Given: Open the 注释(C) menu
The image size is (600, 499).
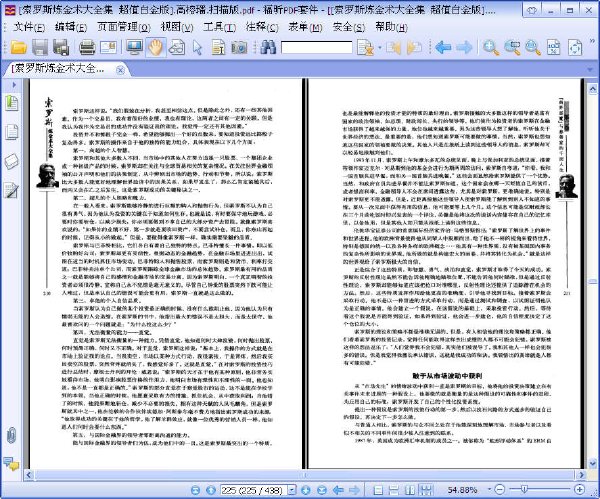Looking at the screenshot, I should (x=262, y=27).
